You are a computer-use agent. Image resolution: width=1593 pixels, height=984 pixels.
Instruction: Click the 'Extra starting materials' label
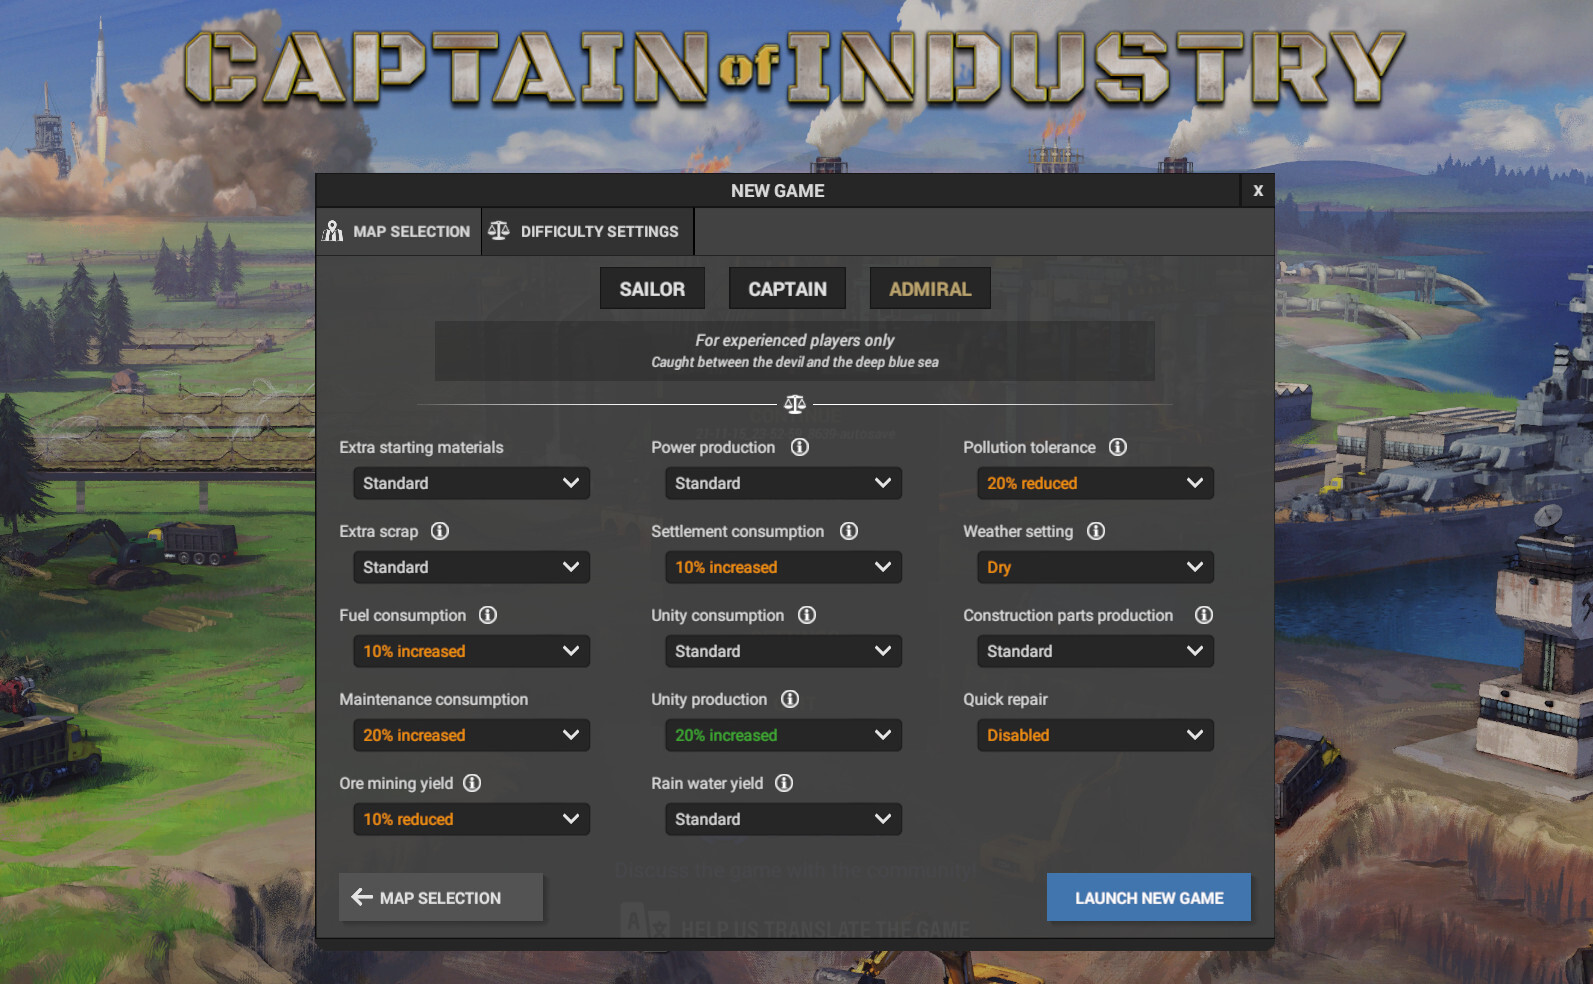(421, 447)
